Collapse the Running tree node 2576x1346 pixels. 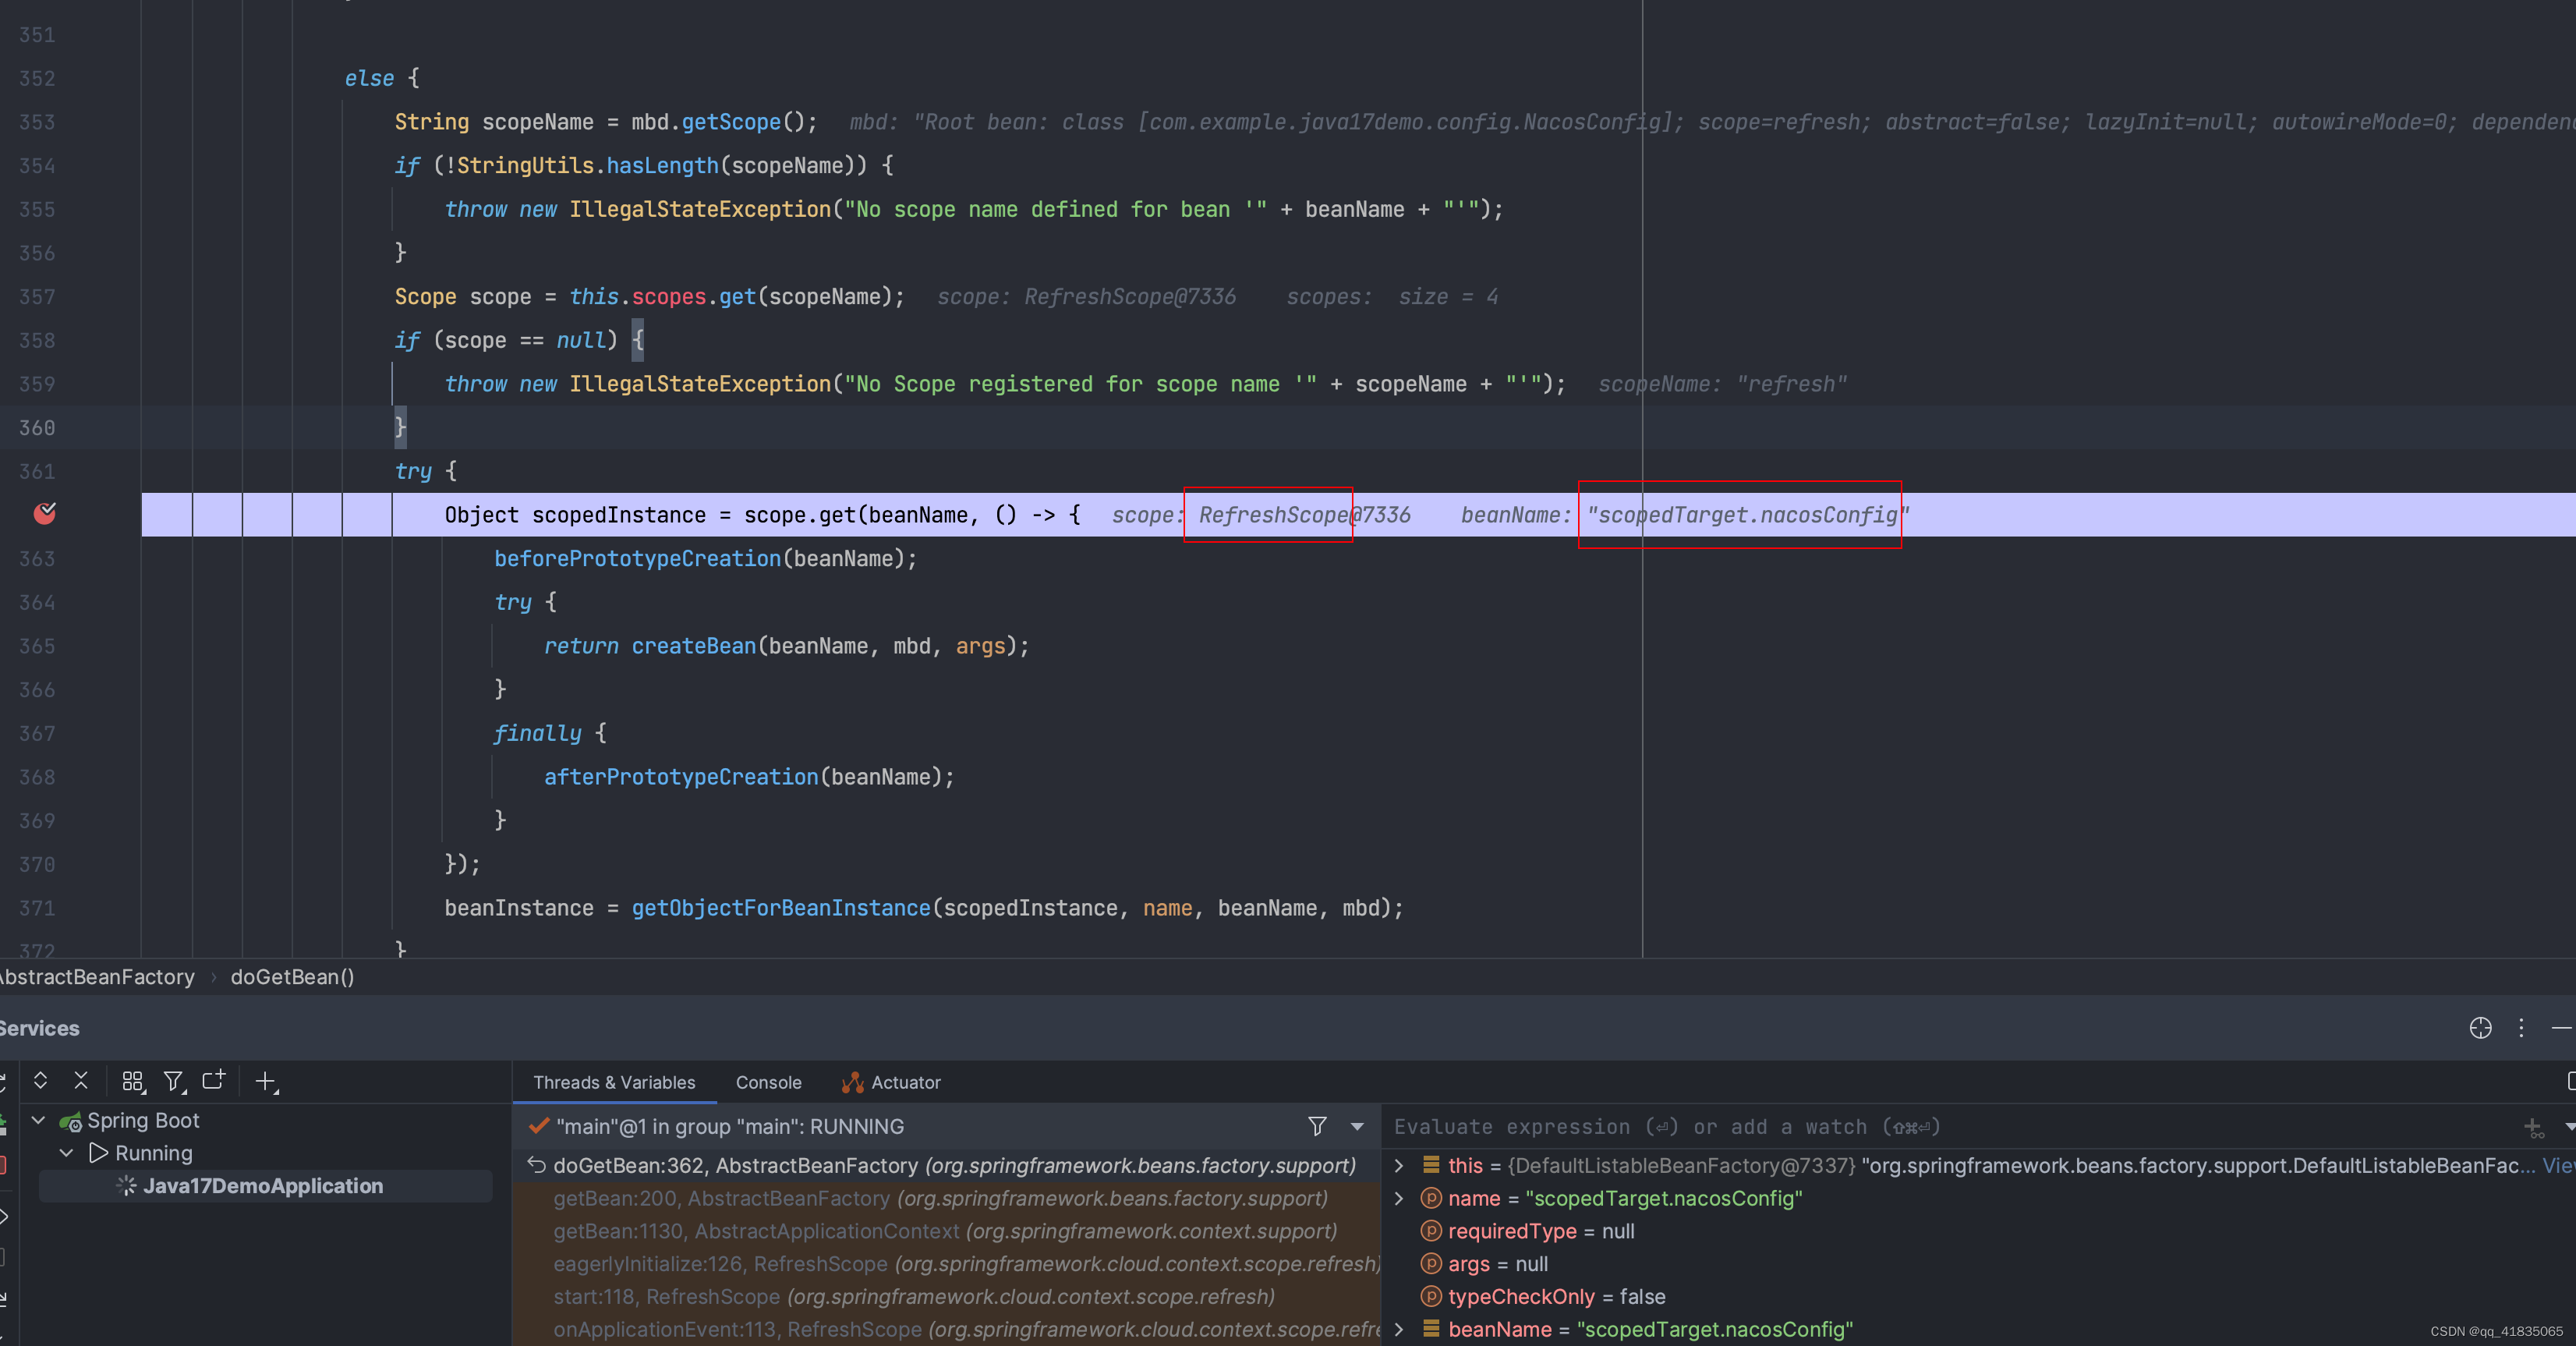(x=67, y=1153)
